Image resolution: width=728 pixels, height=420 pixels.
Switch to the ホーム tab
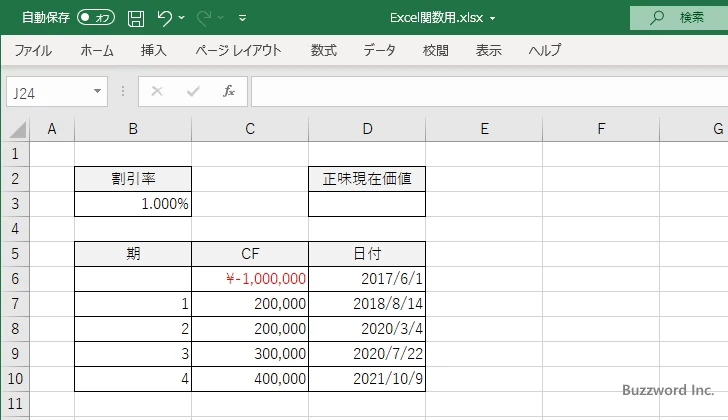pos(97,50)
